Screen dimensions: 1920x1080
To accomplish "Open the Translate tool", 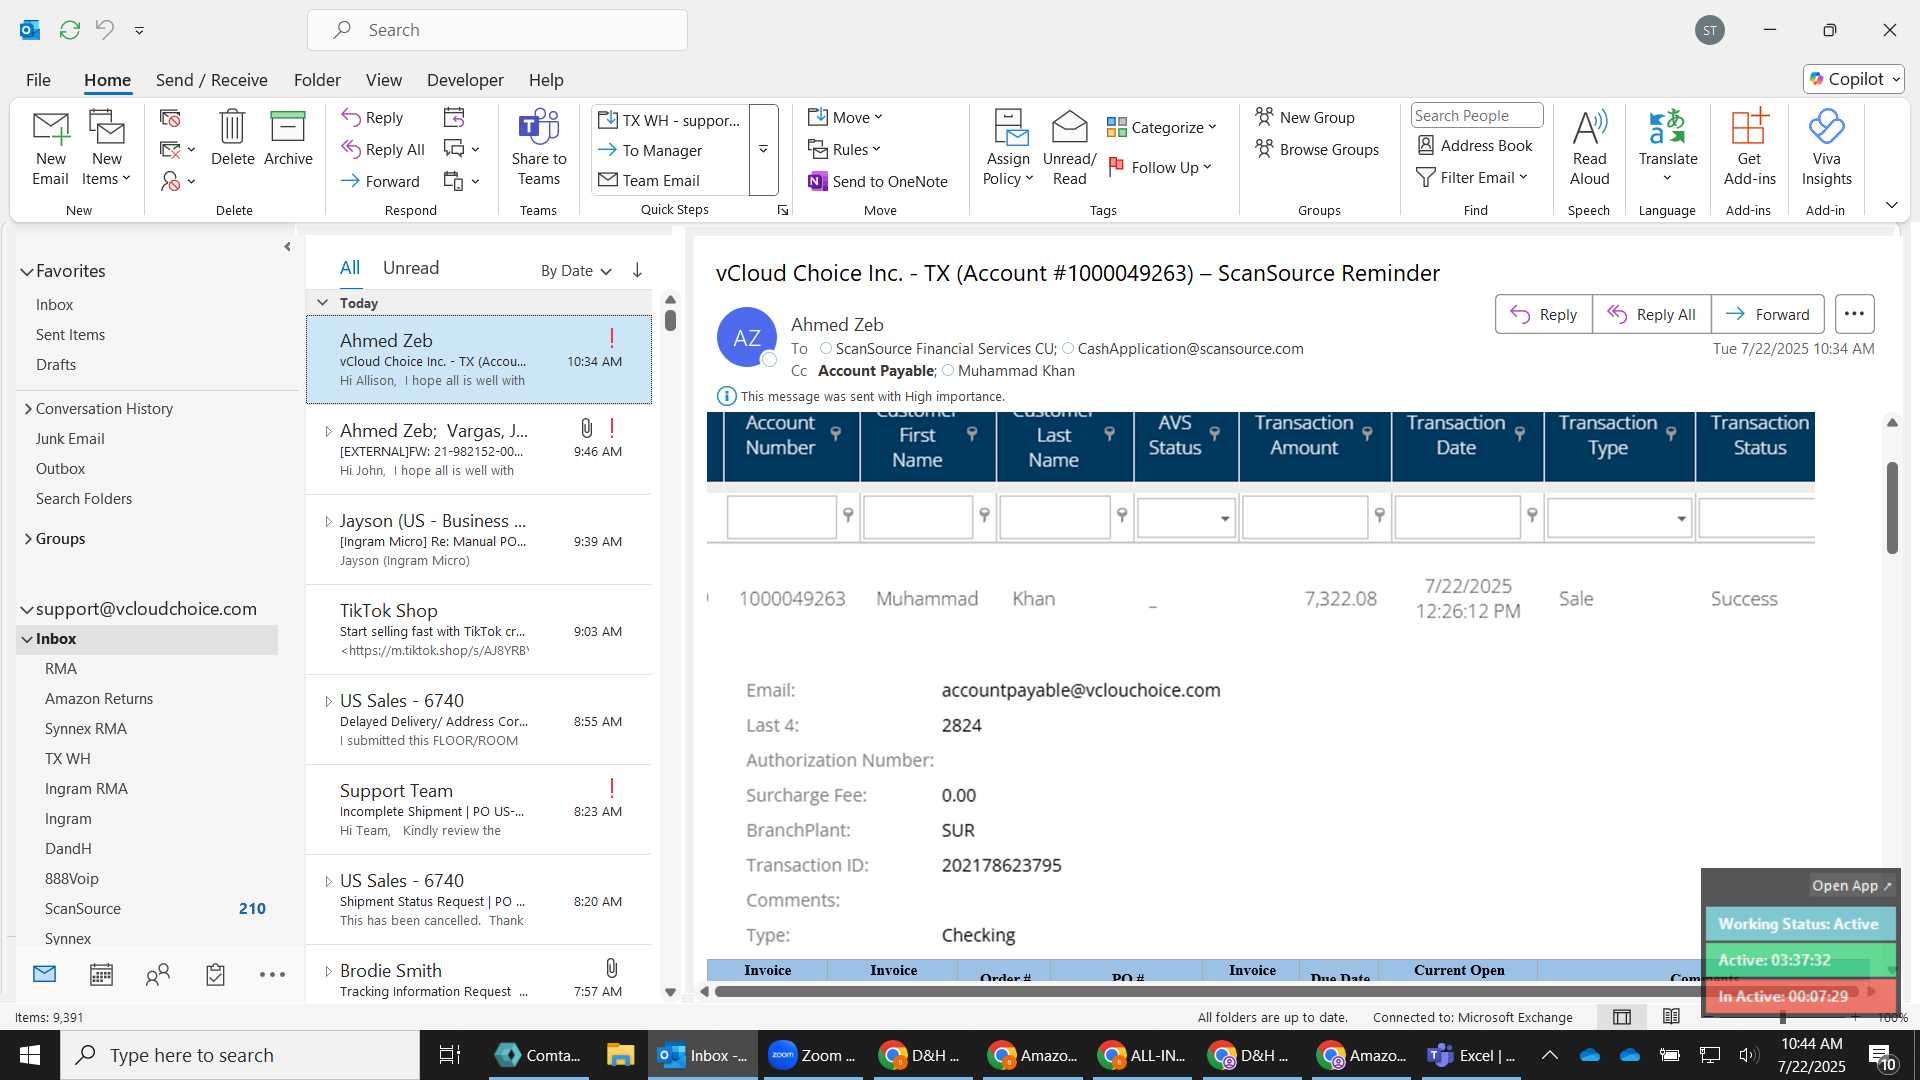I will 1667,148.
